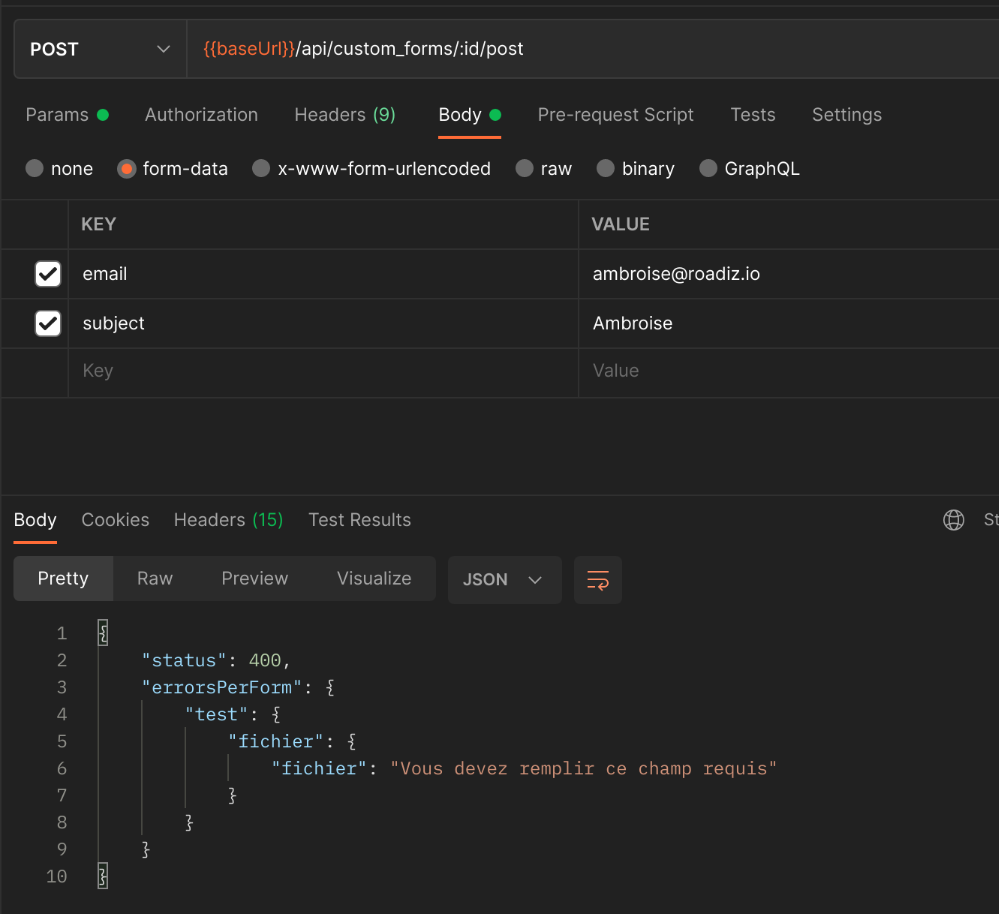Click the globe network information icon
999x914 pixels.
[x=953, y=520]
